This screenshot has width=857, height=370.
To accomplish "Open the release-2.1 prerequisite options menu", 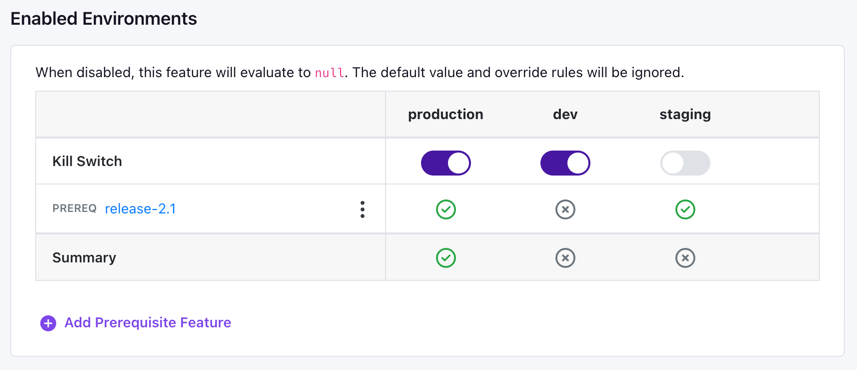I will pyautogui.click(x=362, y=209).
